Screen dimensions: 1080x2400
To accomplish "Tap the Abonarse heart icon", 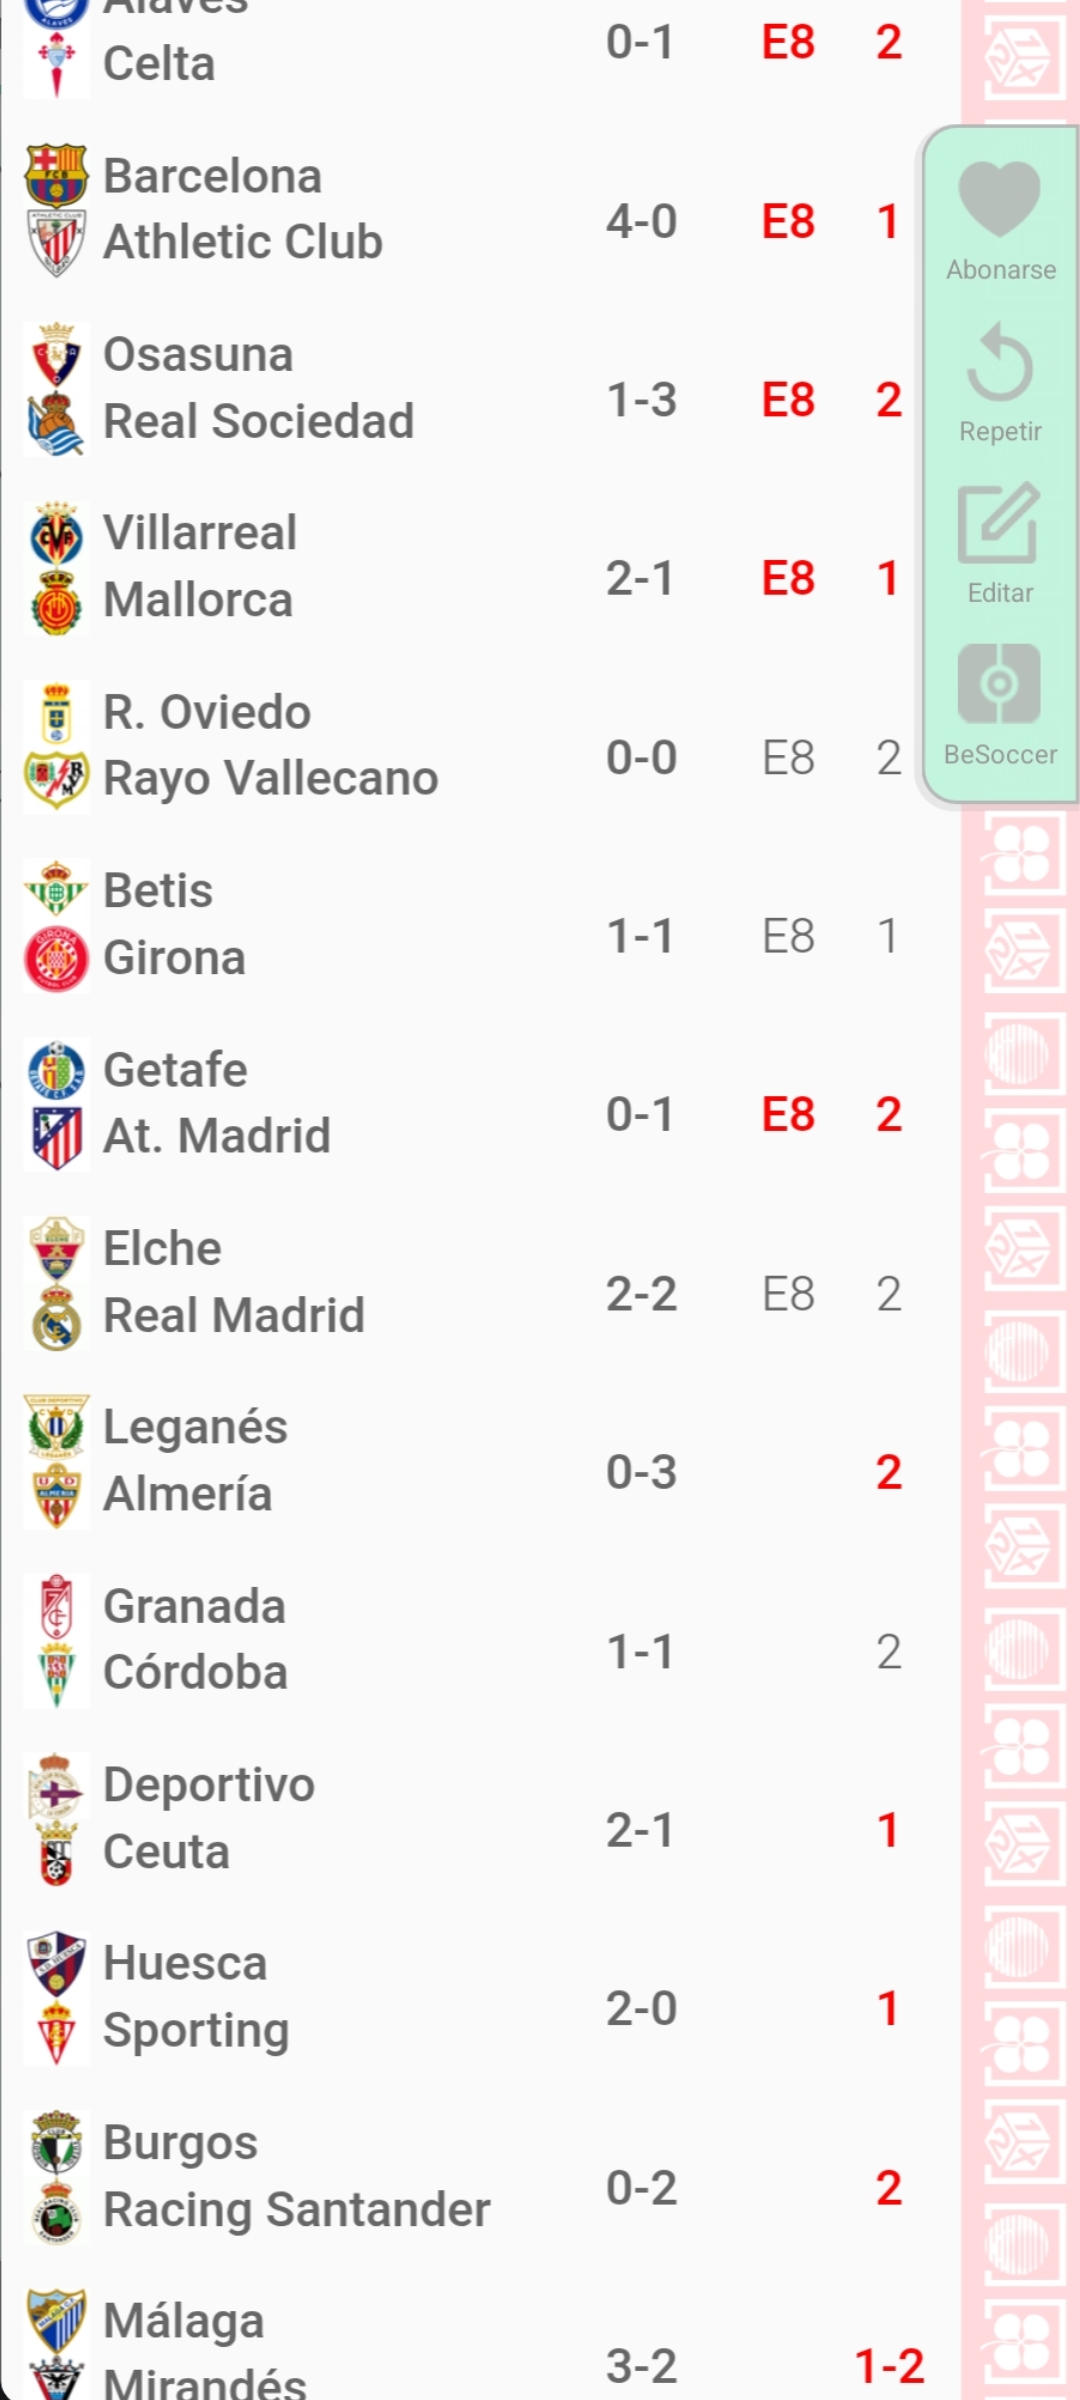I will coord(999,199).
